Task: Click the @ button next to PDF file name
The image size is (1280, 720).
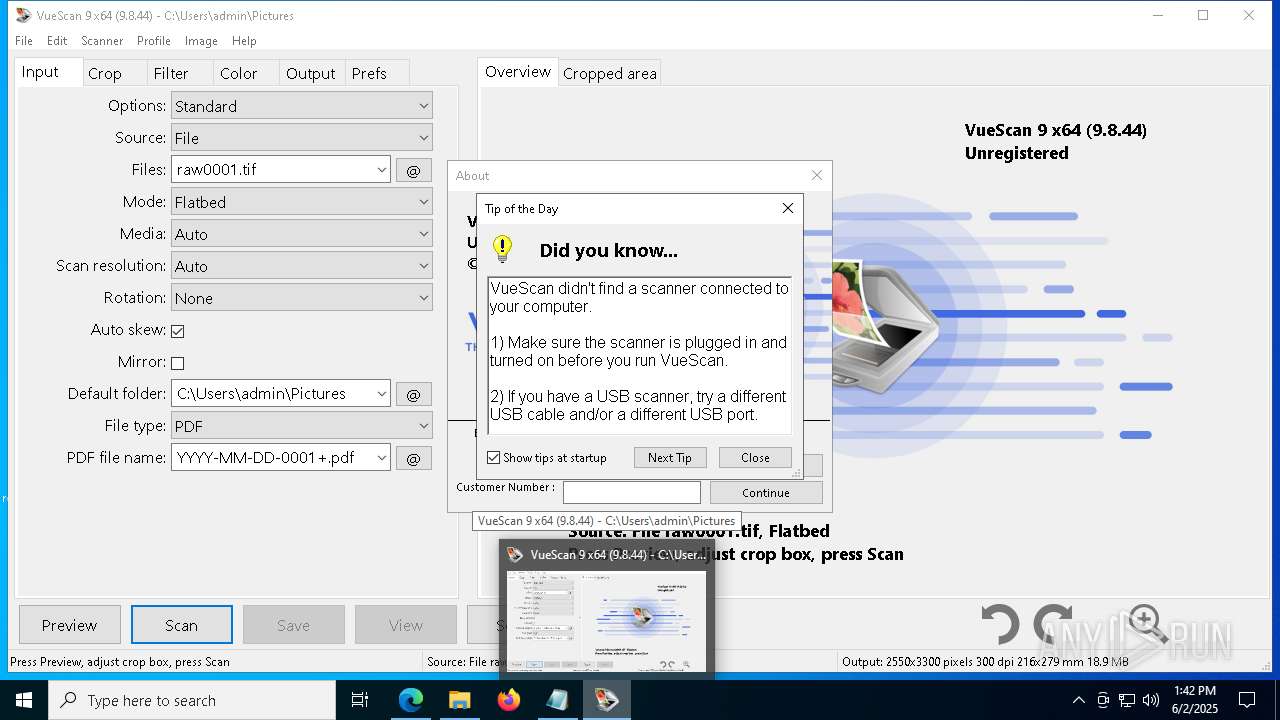Action: 413,458
